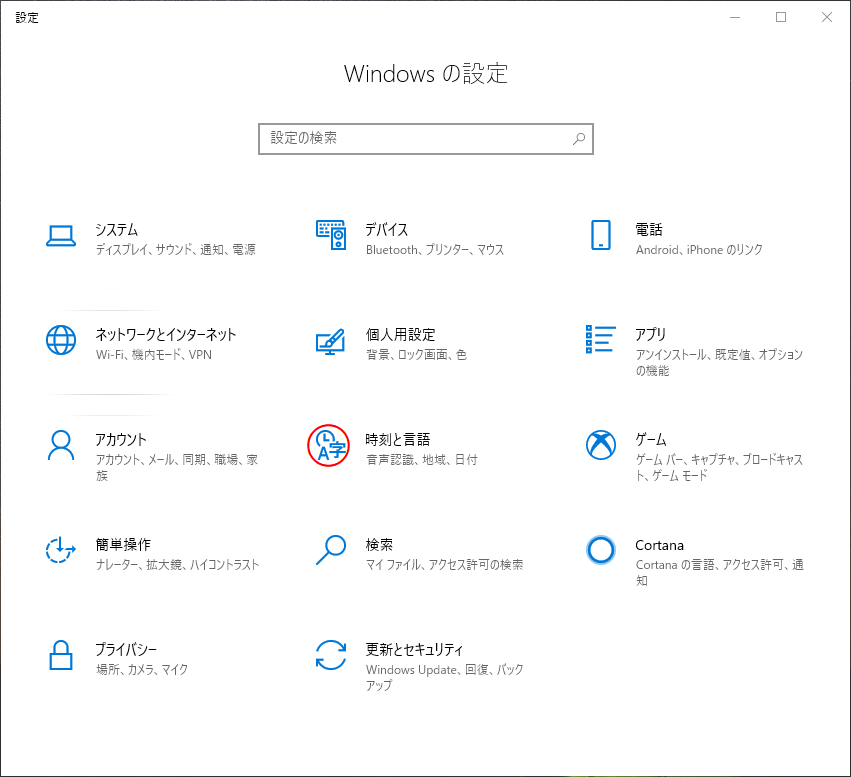The width and height of the screenshot is (851, 777).
Task: Click '場所、カメラ、マイク' description
Action: [x=142, y=670]
